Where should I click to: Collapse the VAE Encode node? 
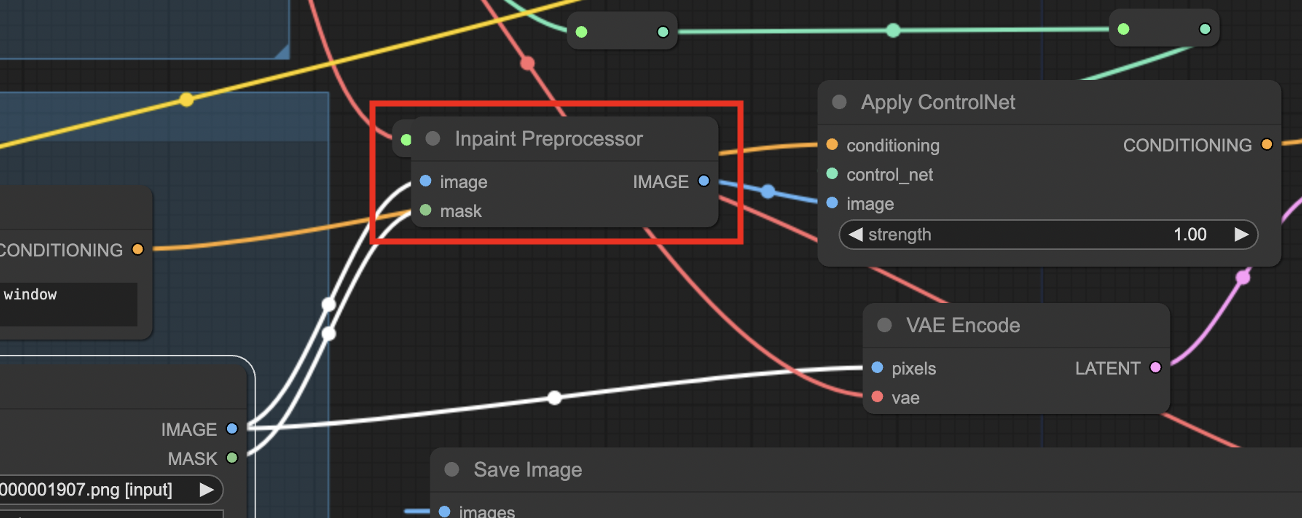[x=884, y=326]
